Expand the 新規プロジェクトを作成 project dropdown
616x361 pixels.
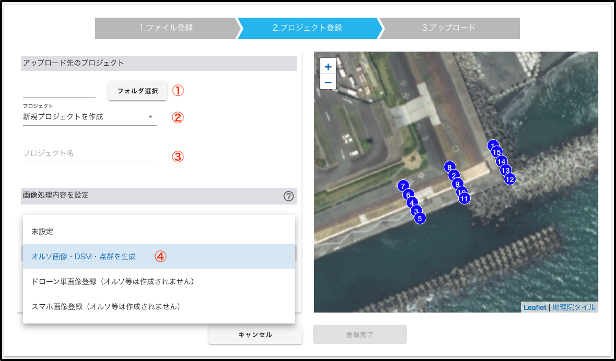pyautogui.click(x=90, y=117)
